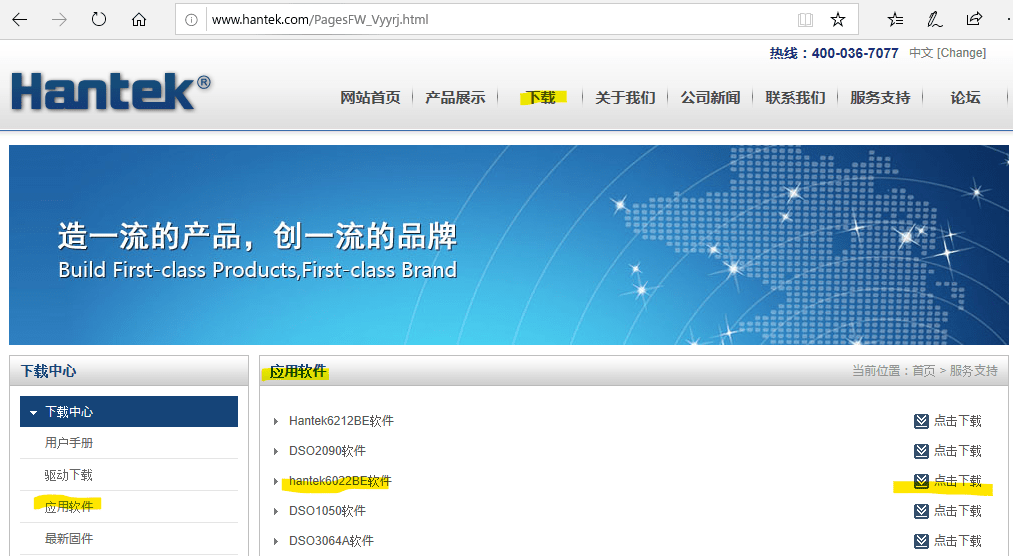Show site information icon in address bar
The height and width of the screenshot is (556, 1013).
point(191,20)
